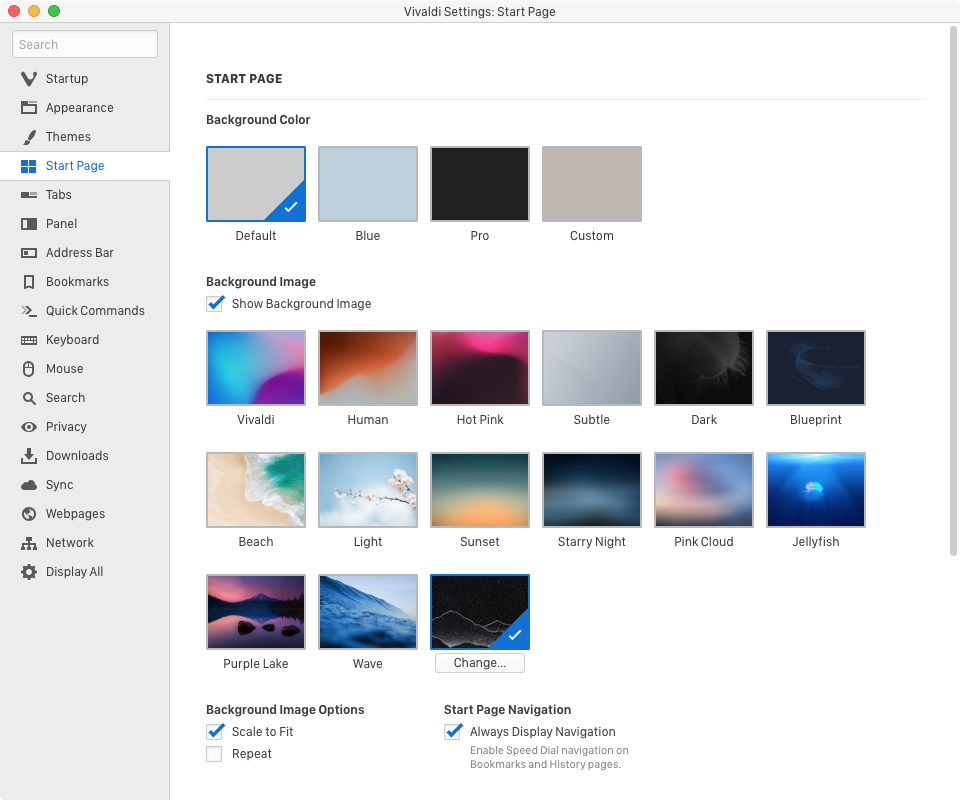Screen dimensions: 960x800
Task: Disable Show Background Image checkbox
Action: (215, 304)
